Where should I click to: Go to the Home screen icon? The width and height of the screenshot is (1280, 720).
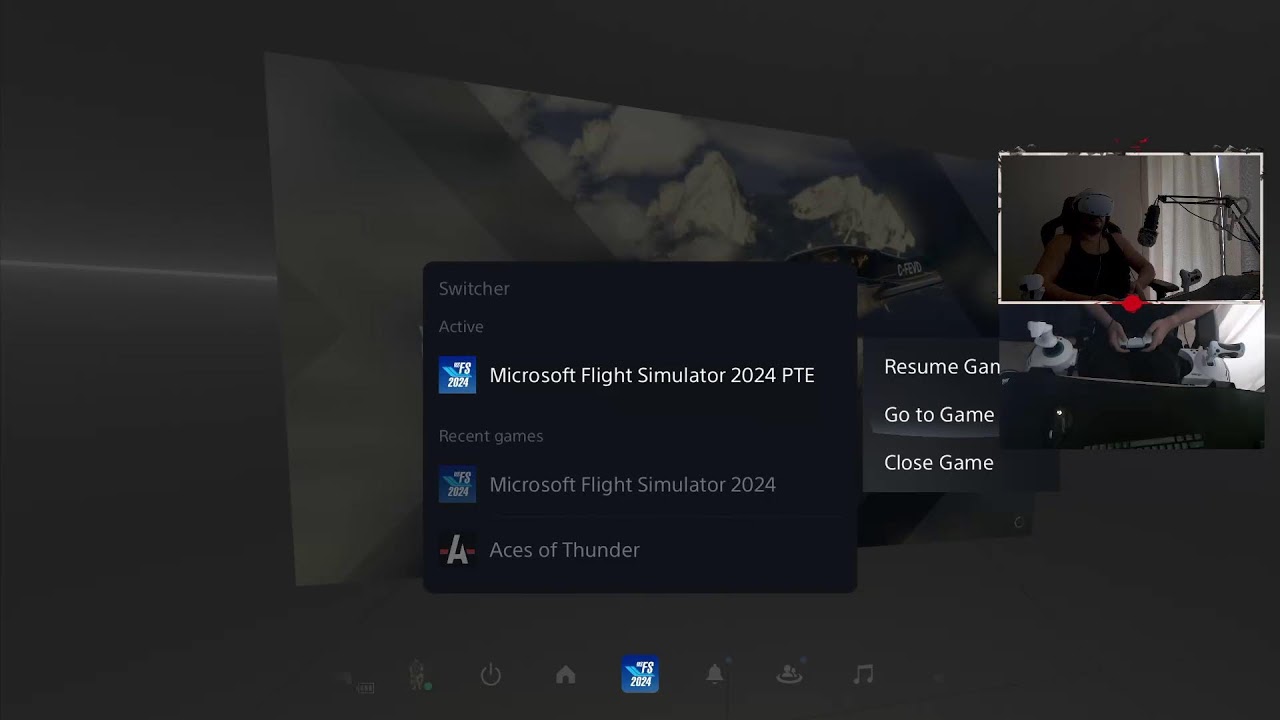pyautogui.click(x=566, y=675)
